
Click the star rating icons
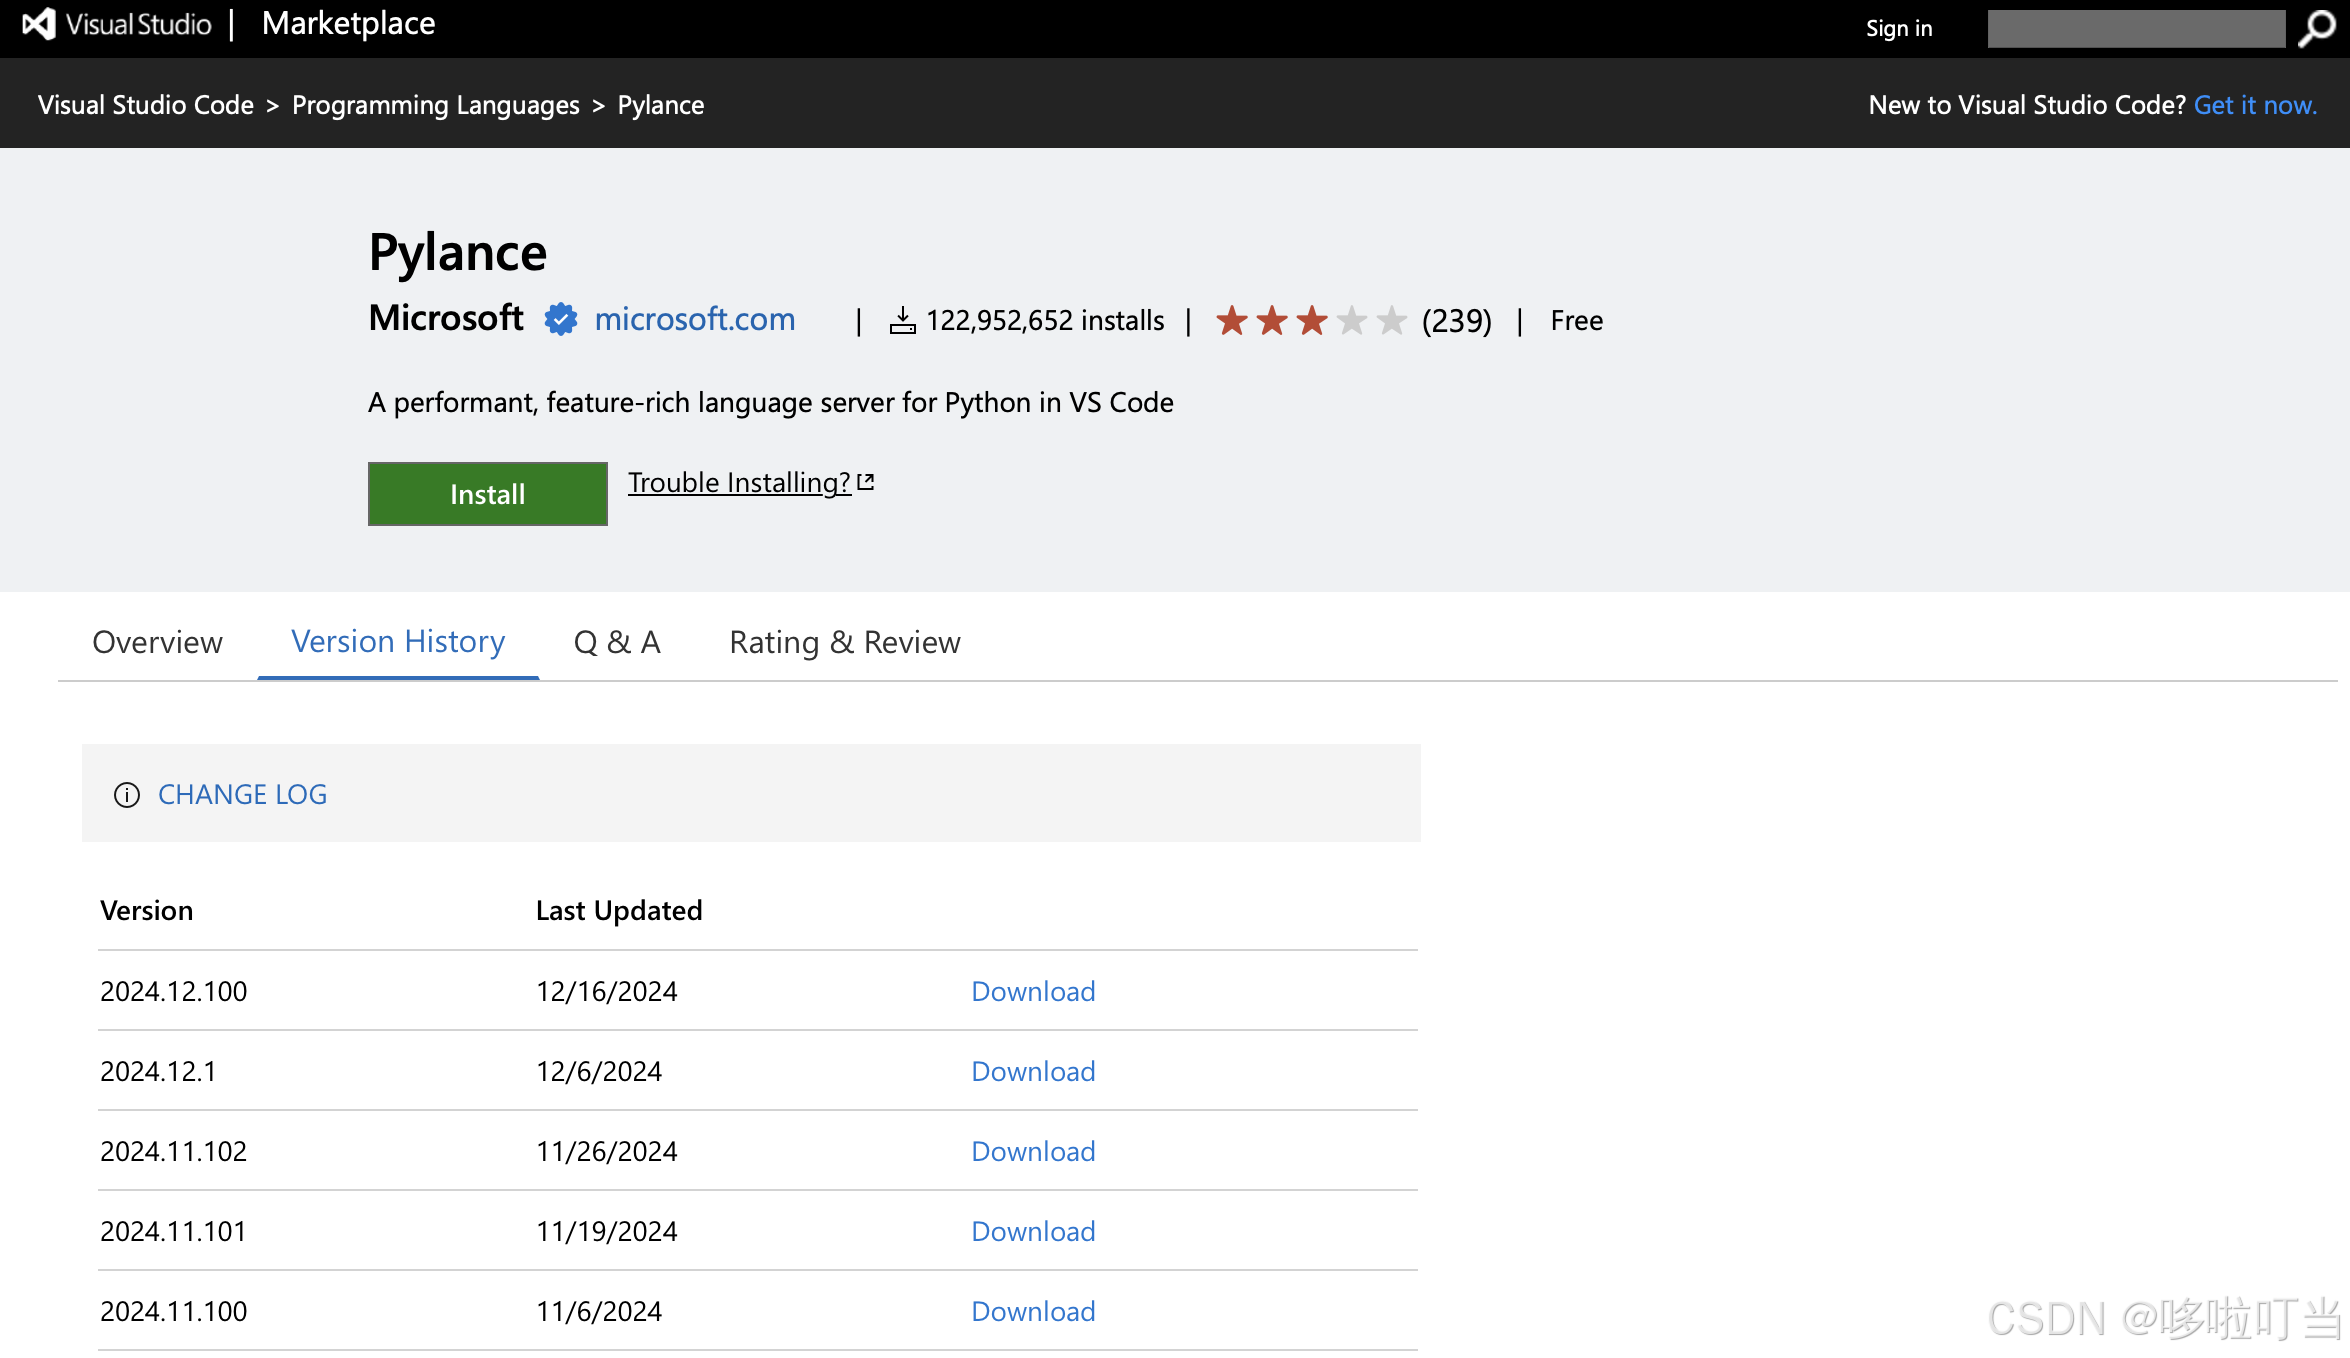[1311, 321]
